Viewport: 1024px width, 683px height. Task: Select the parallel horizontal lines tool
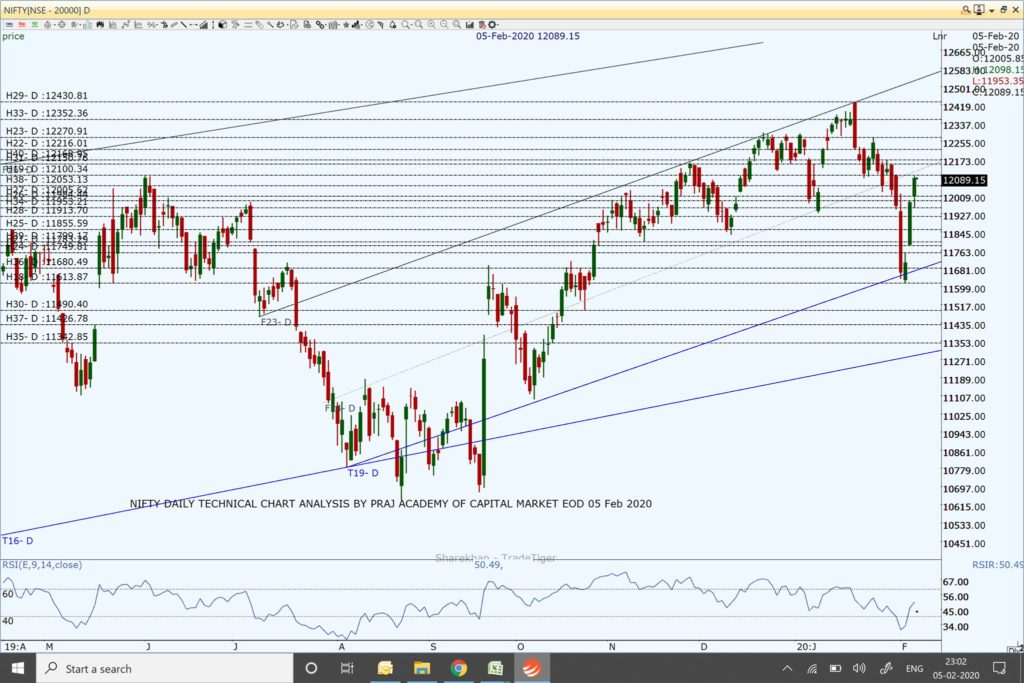[248, 25]
